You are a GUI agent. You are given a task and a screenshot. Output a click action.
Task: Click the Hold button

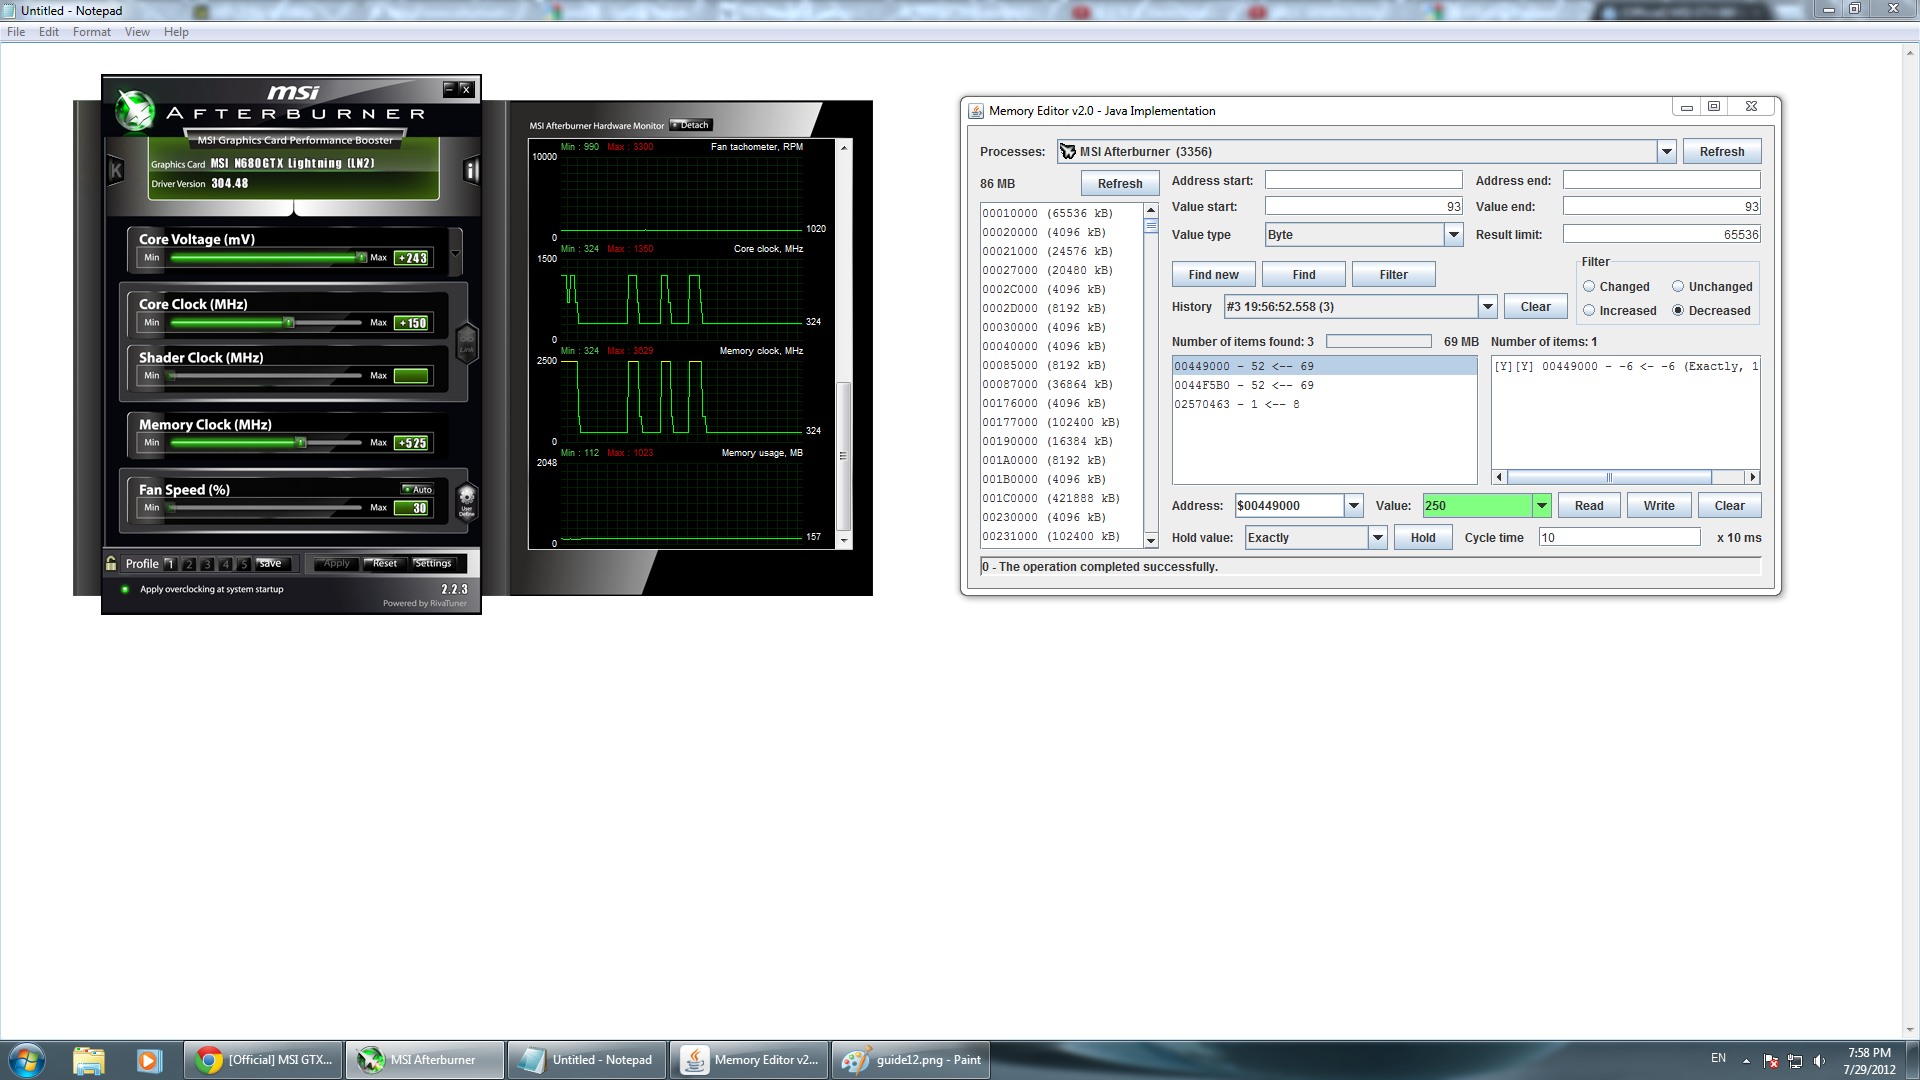point(1423,538)
